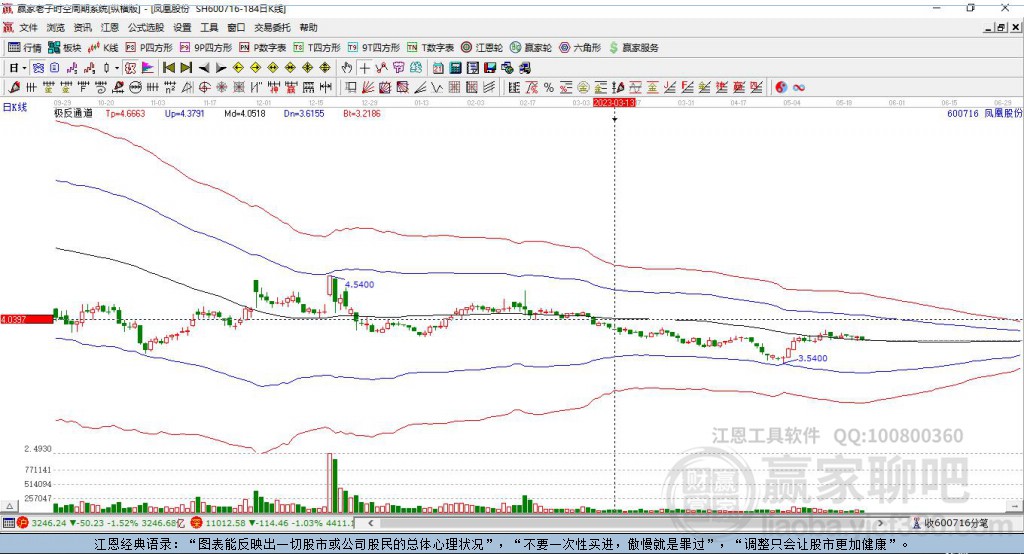Select the hand pan tool
This screenshot has height=554, width=1024.
(347, 68)
